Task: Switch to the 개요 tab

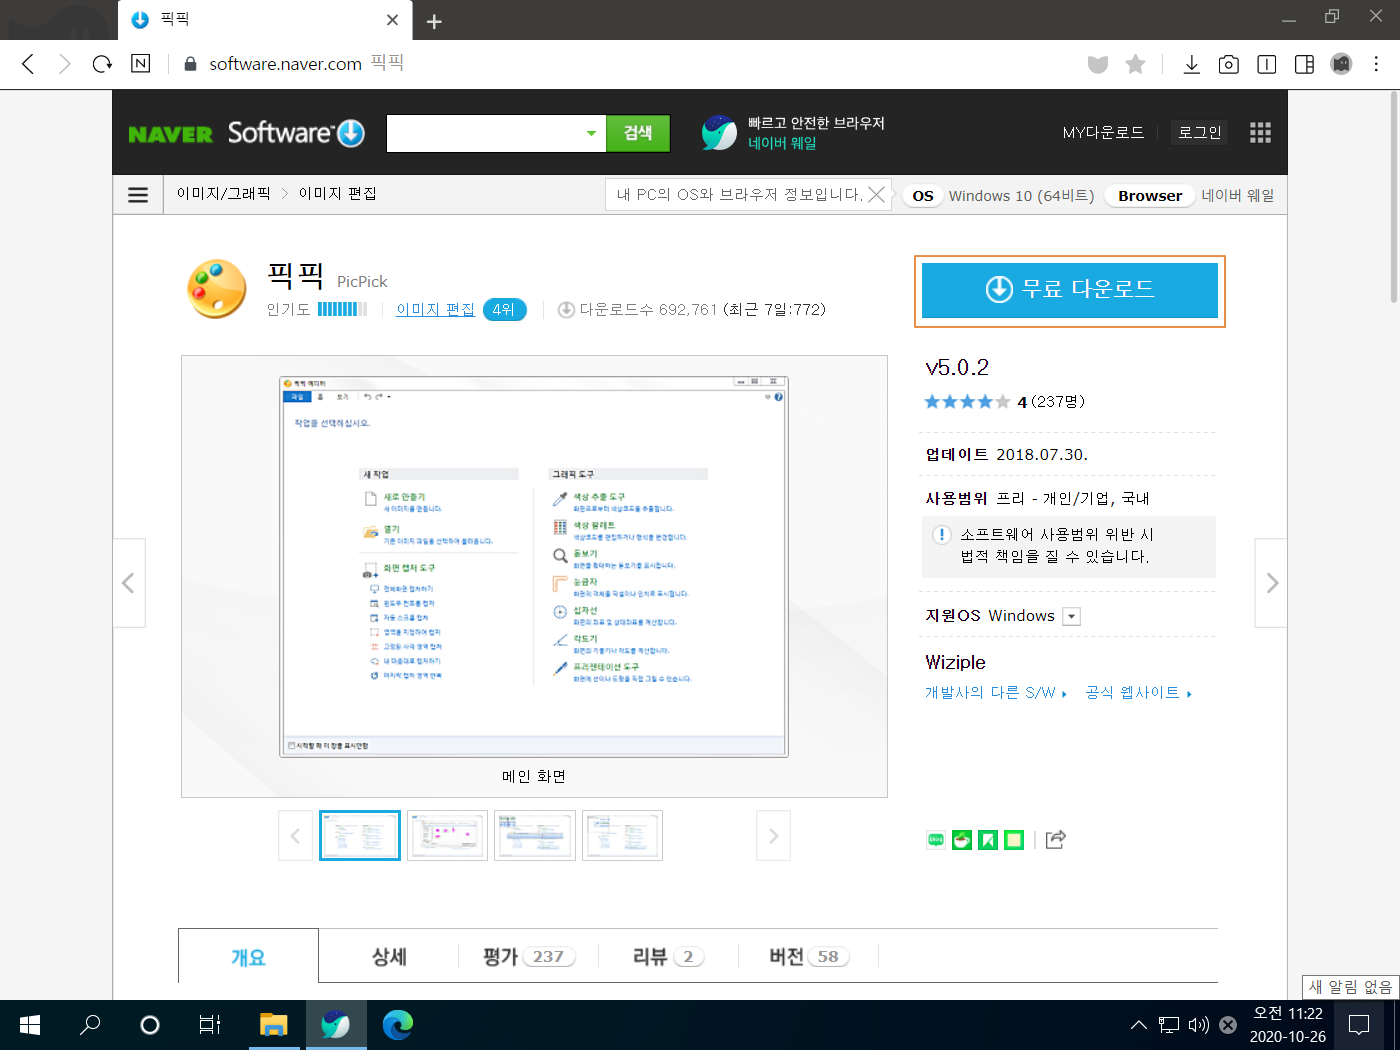Action: (249, 957)
